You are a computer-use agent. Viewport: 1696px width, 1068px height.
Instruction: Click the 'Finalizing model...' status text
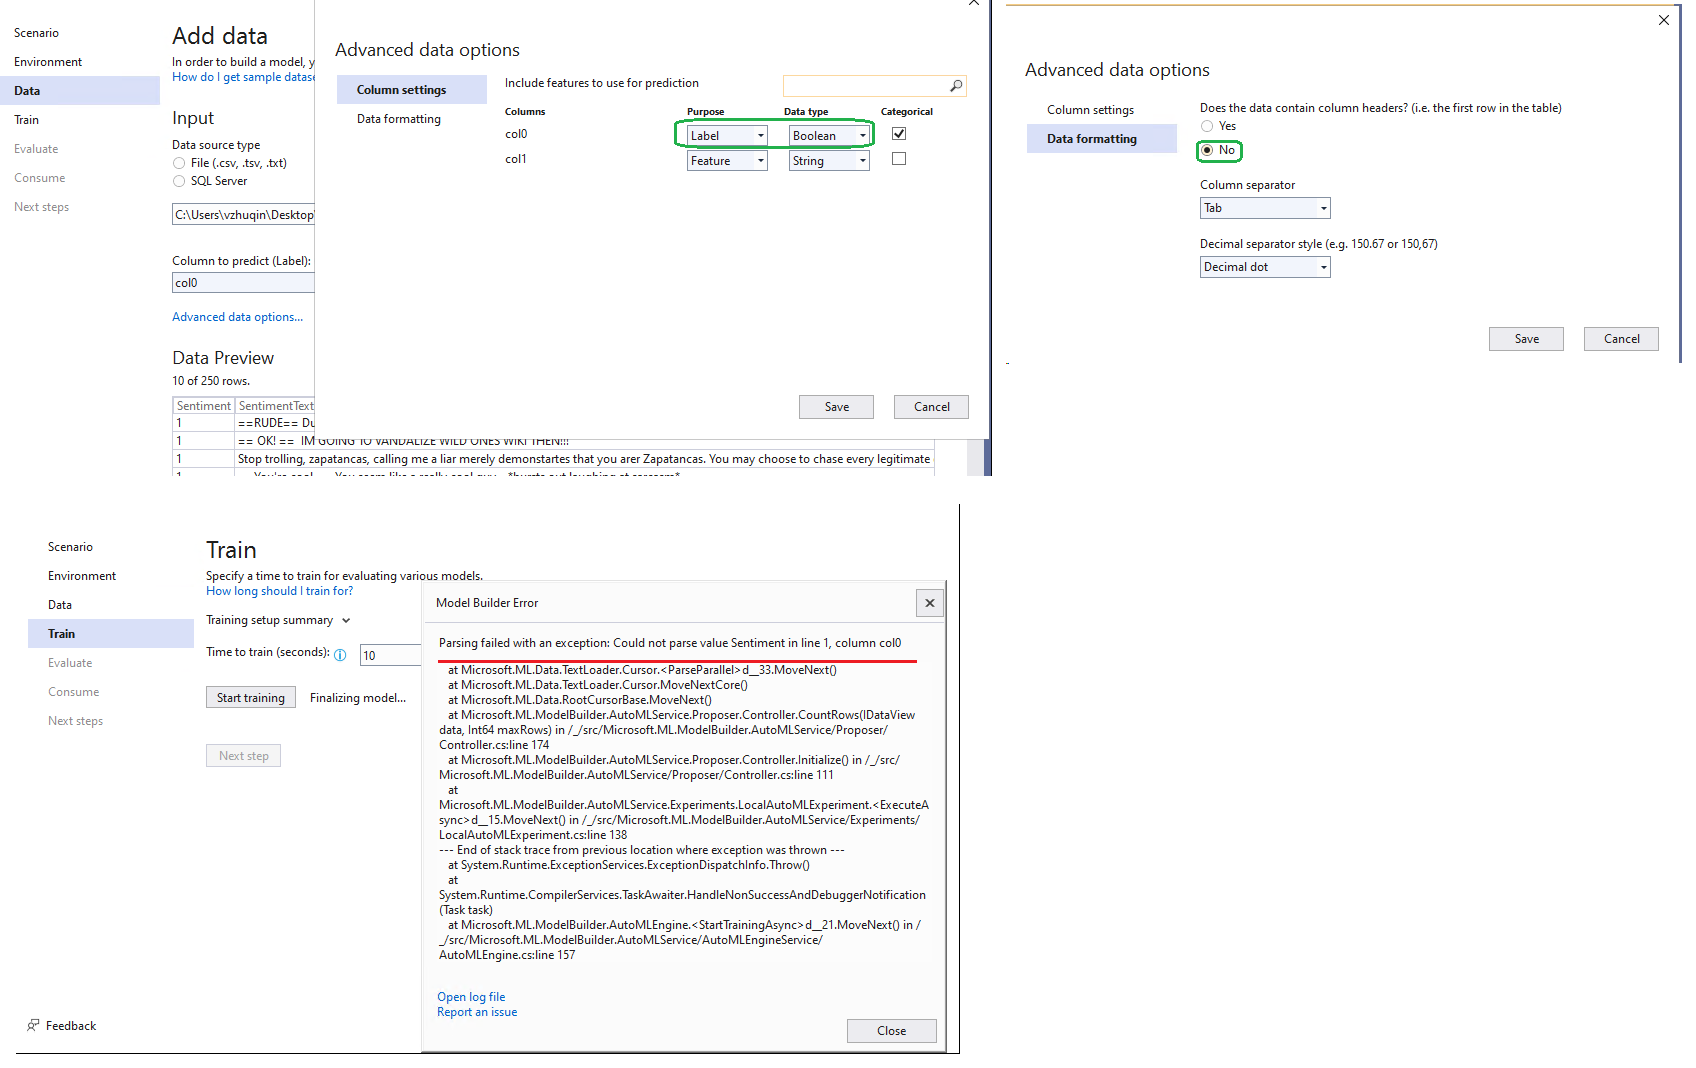coord(358,698)
